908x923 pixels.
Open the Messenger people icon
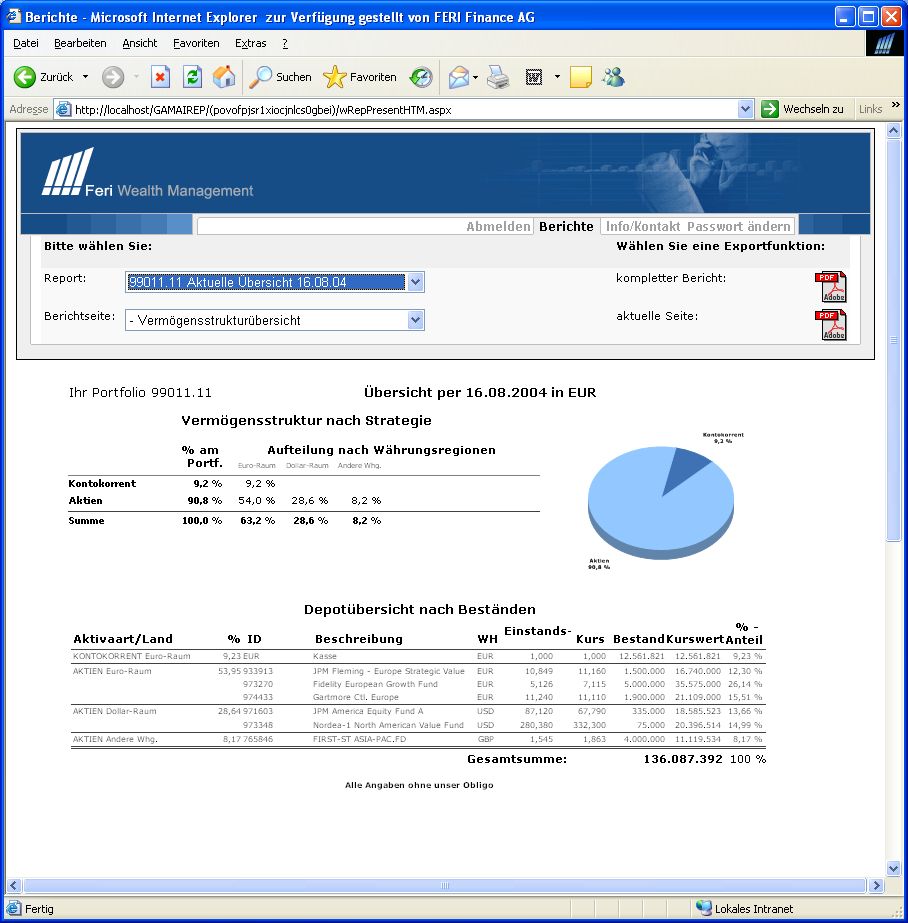613,77
